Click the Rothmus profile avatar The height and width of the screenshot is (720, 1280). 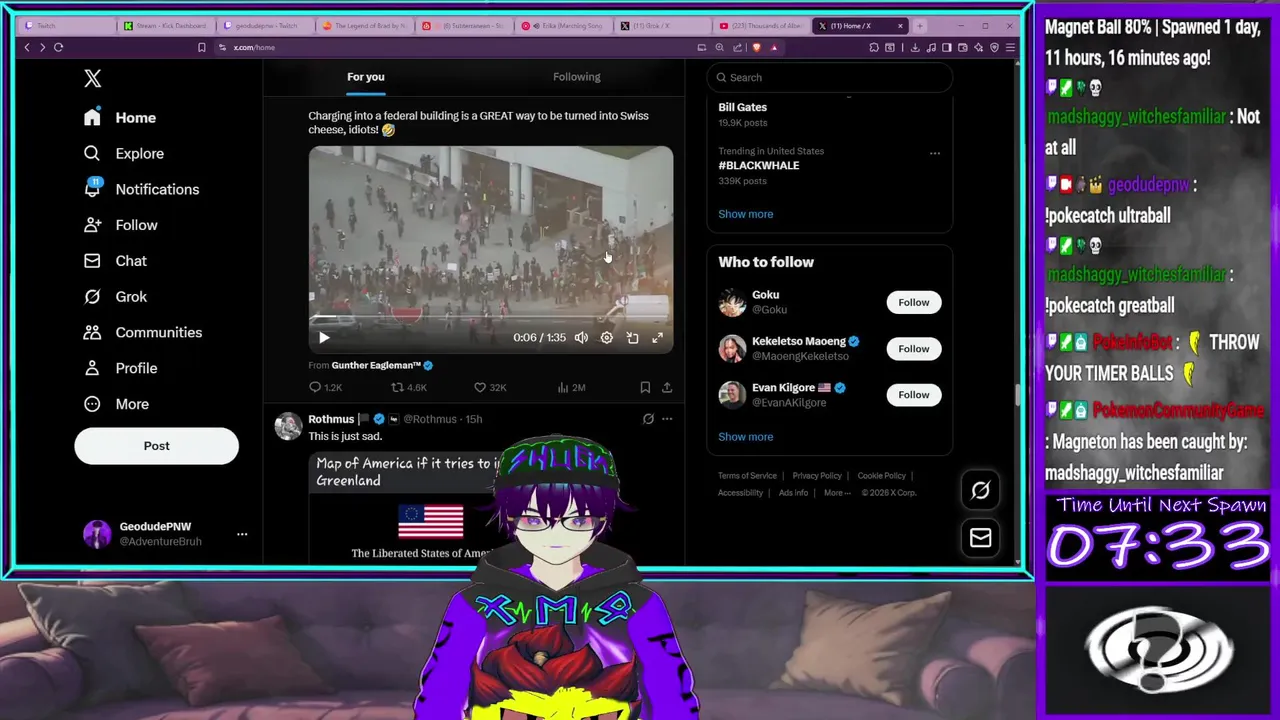(288, 426)
